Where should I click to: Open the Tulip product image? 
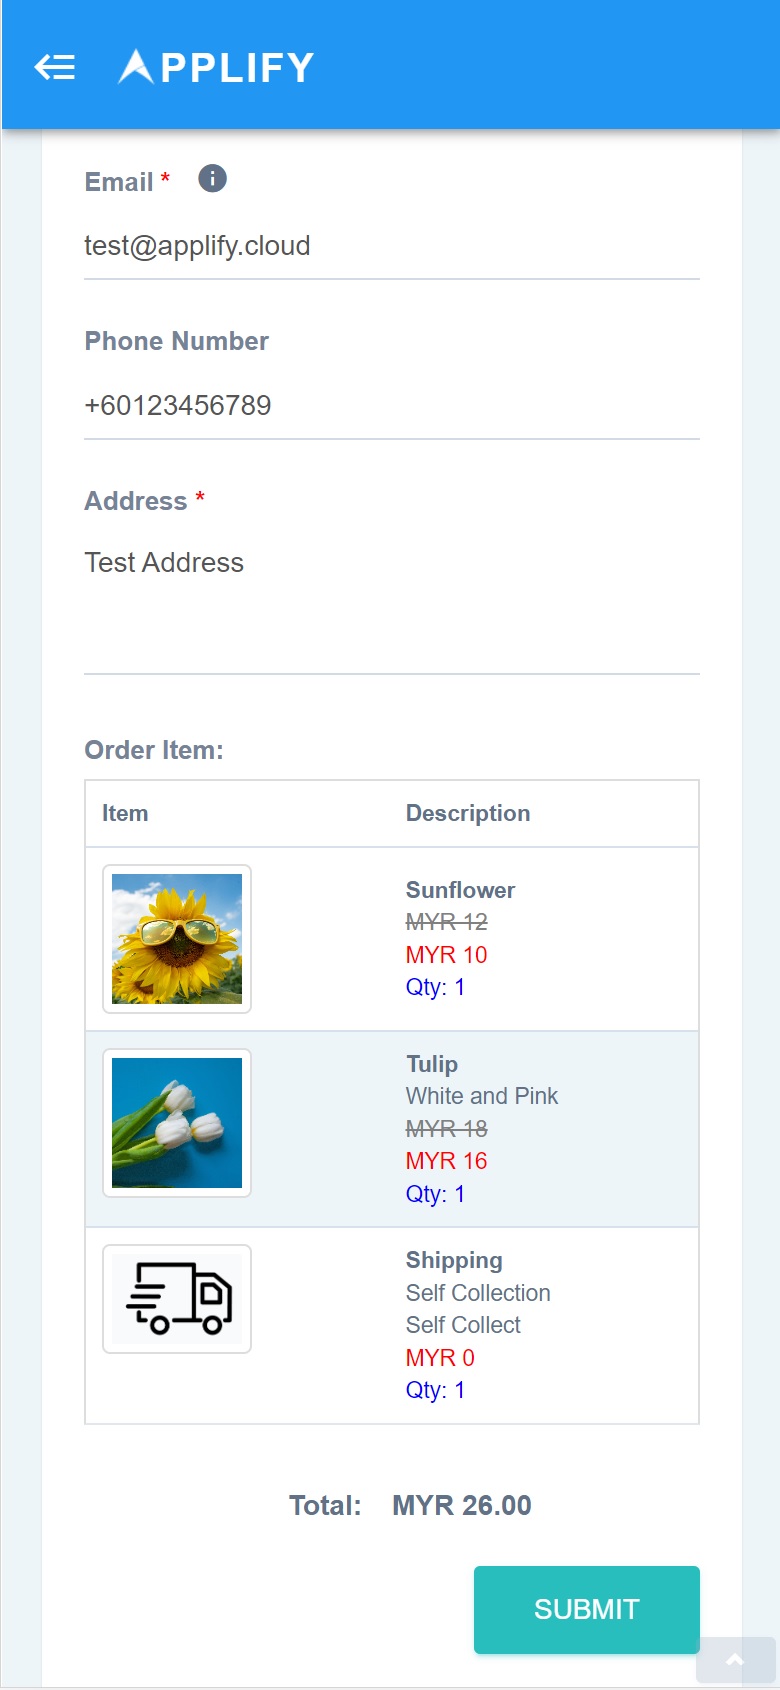pos(177,1122)
